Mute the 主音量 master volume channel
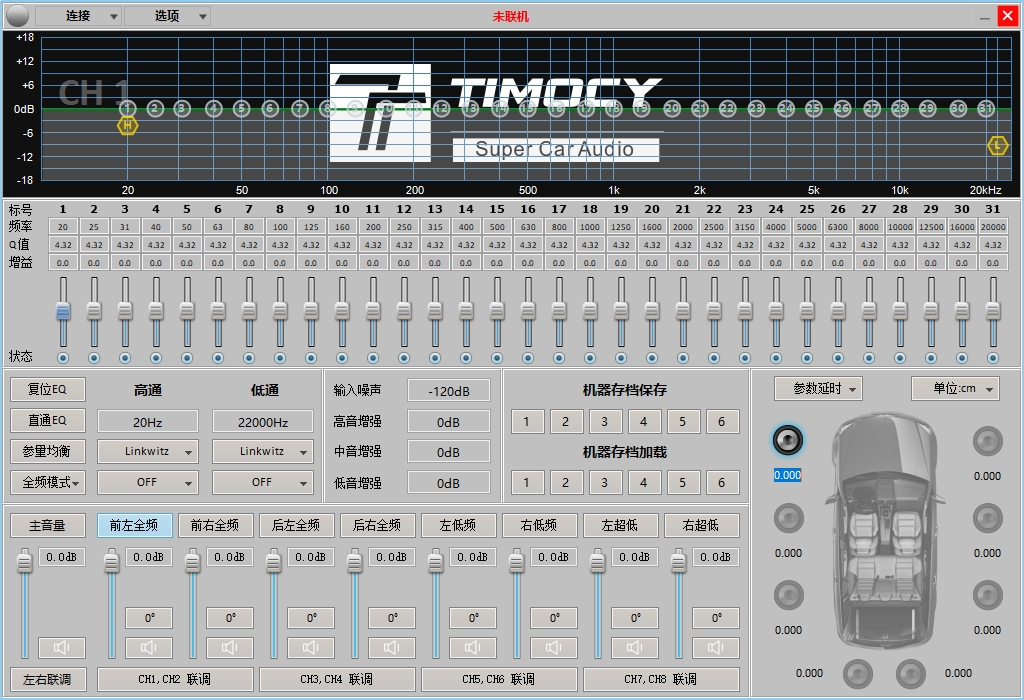Screen dimensions: 1024x700 coord(61,647)
